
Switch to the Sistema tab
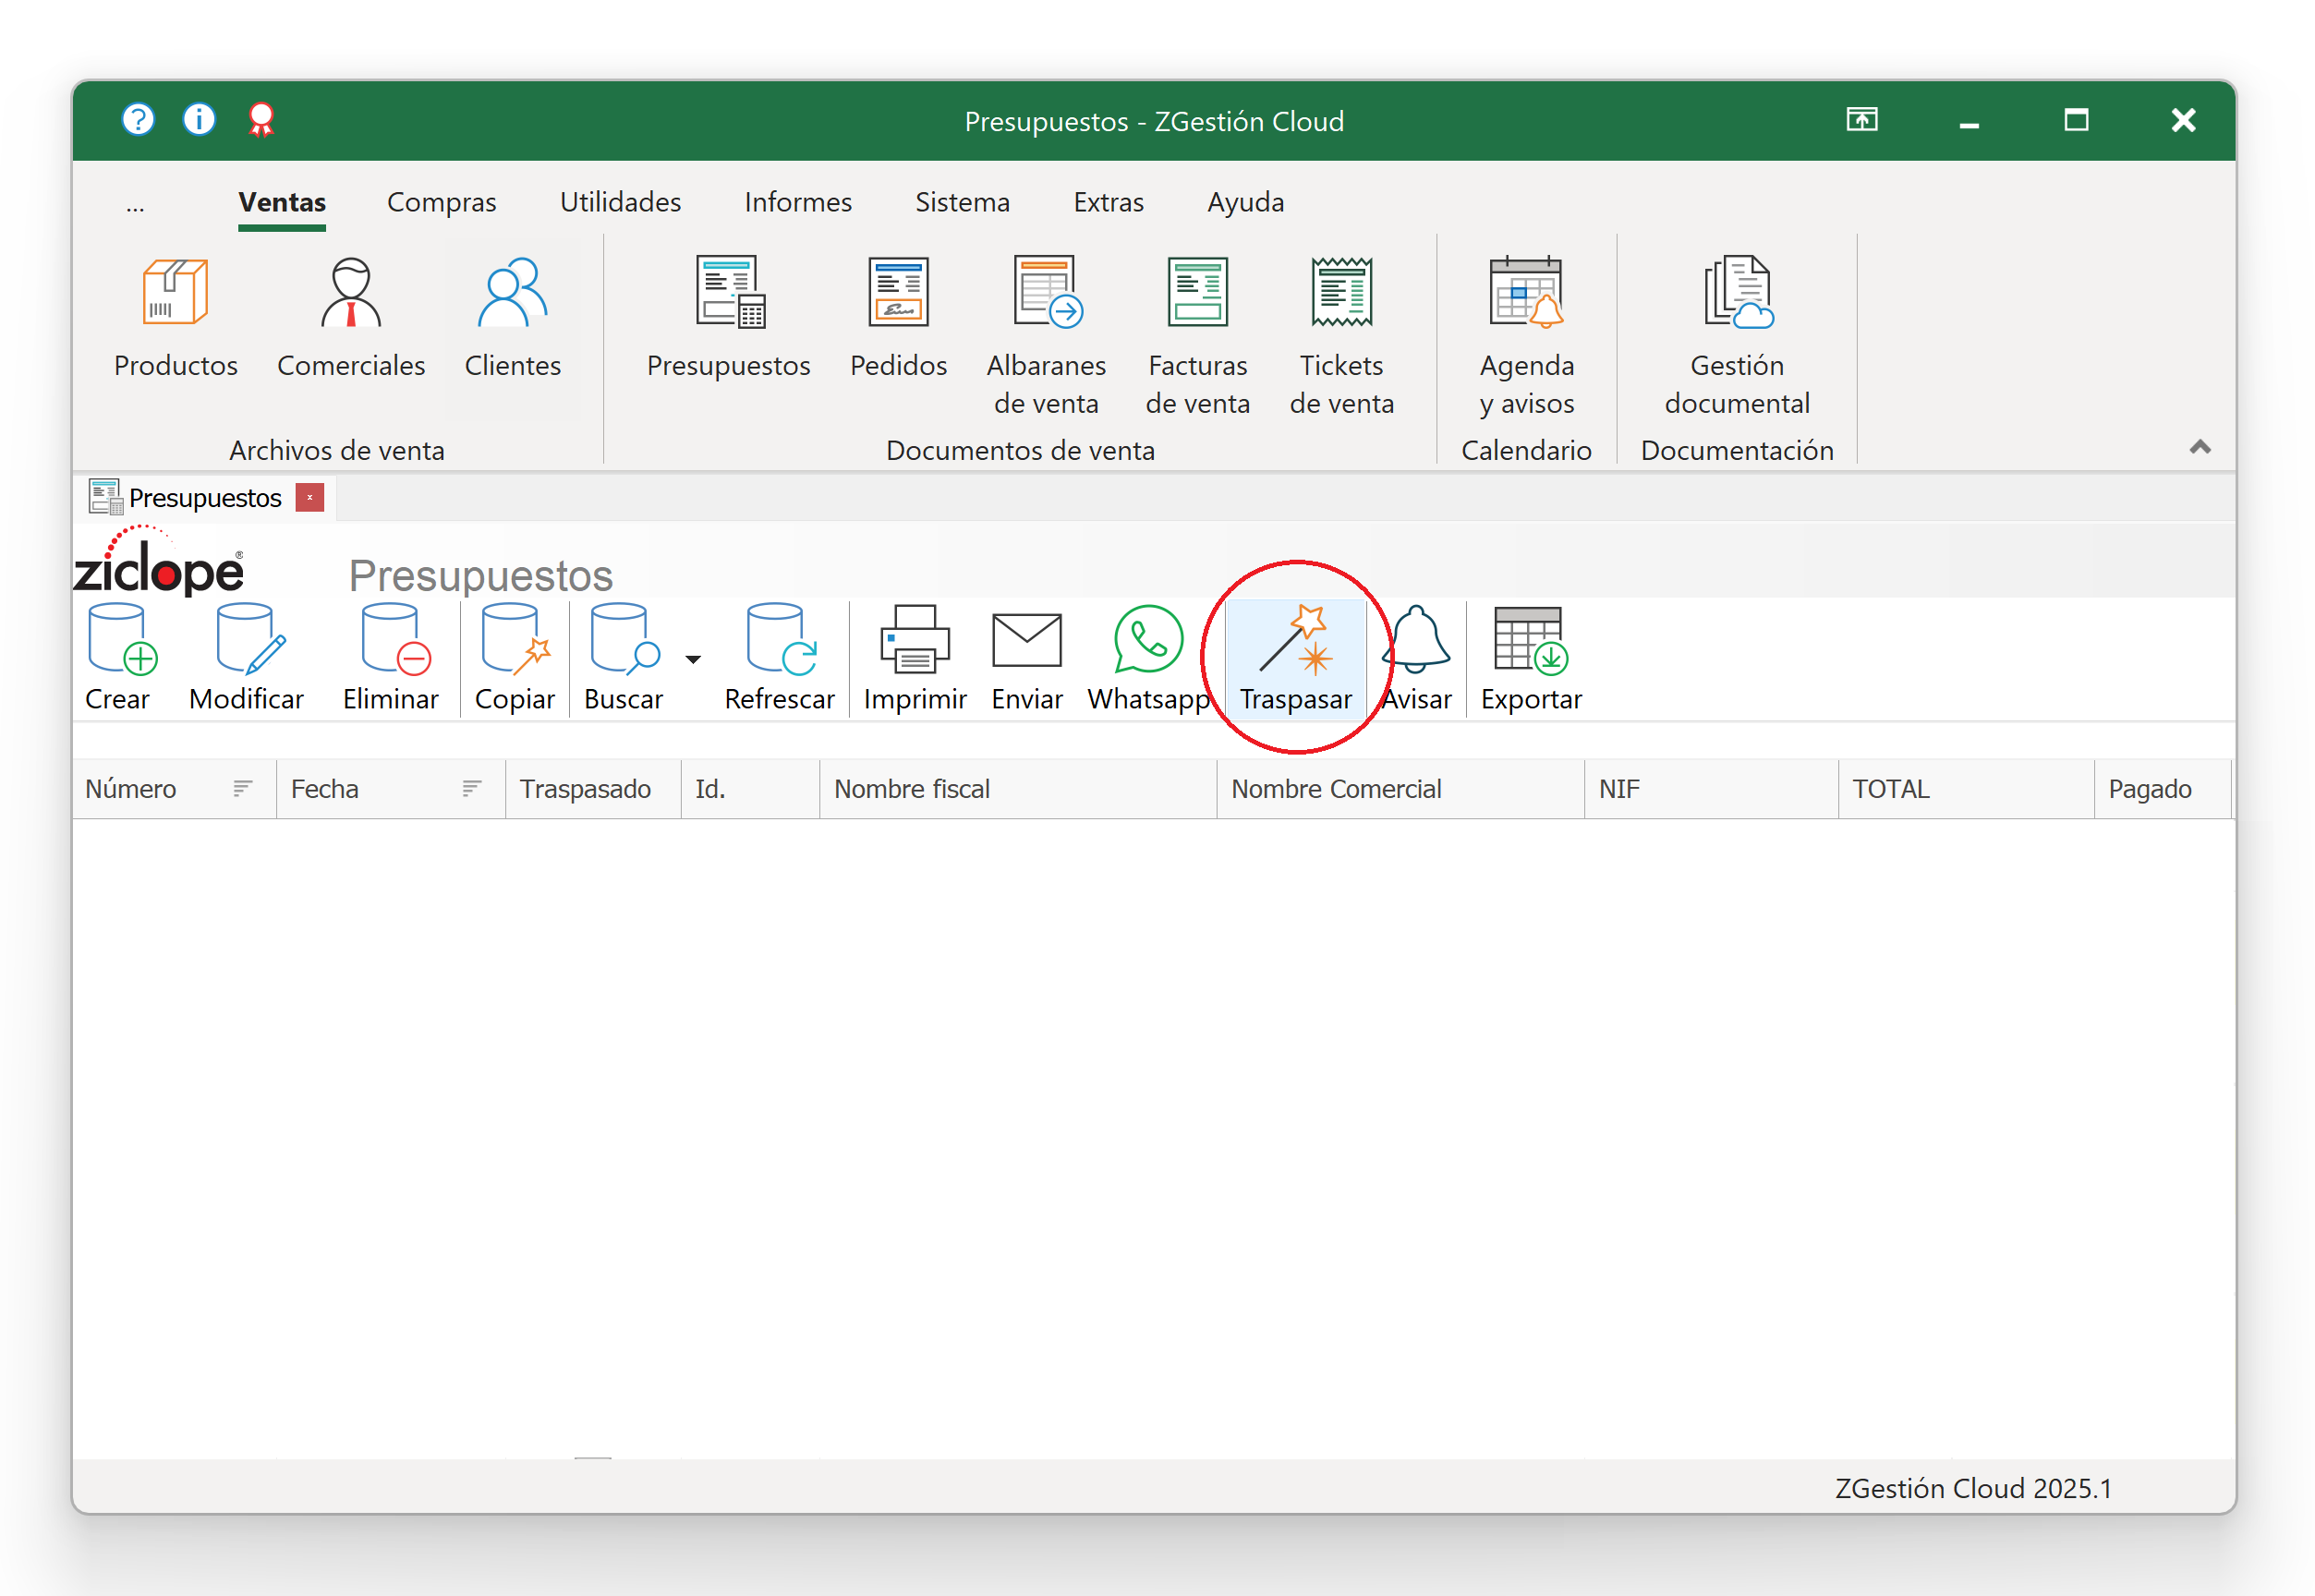tap(962, 203)
